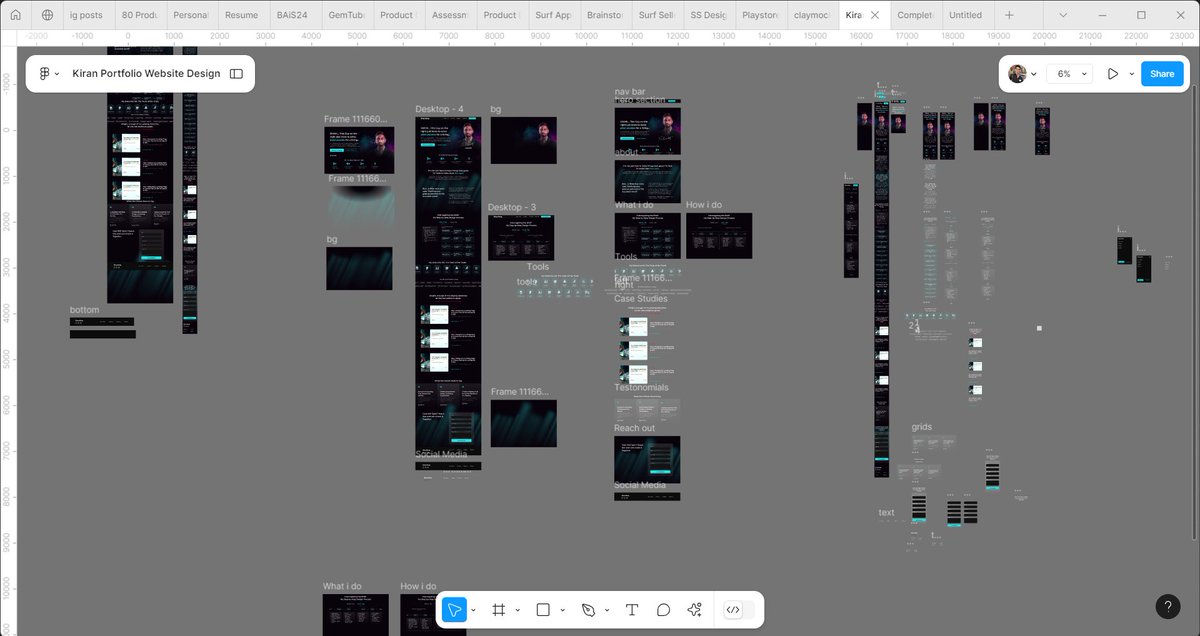1200x636 pixels.
Task: Start presentation with the play icon
Action: tap(1112, 74)
